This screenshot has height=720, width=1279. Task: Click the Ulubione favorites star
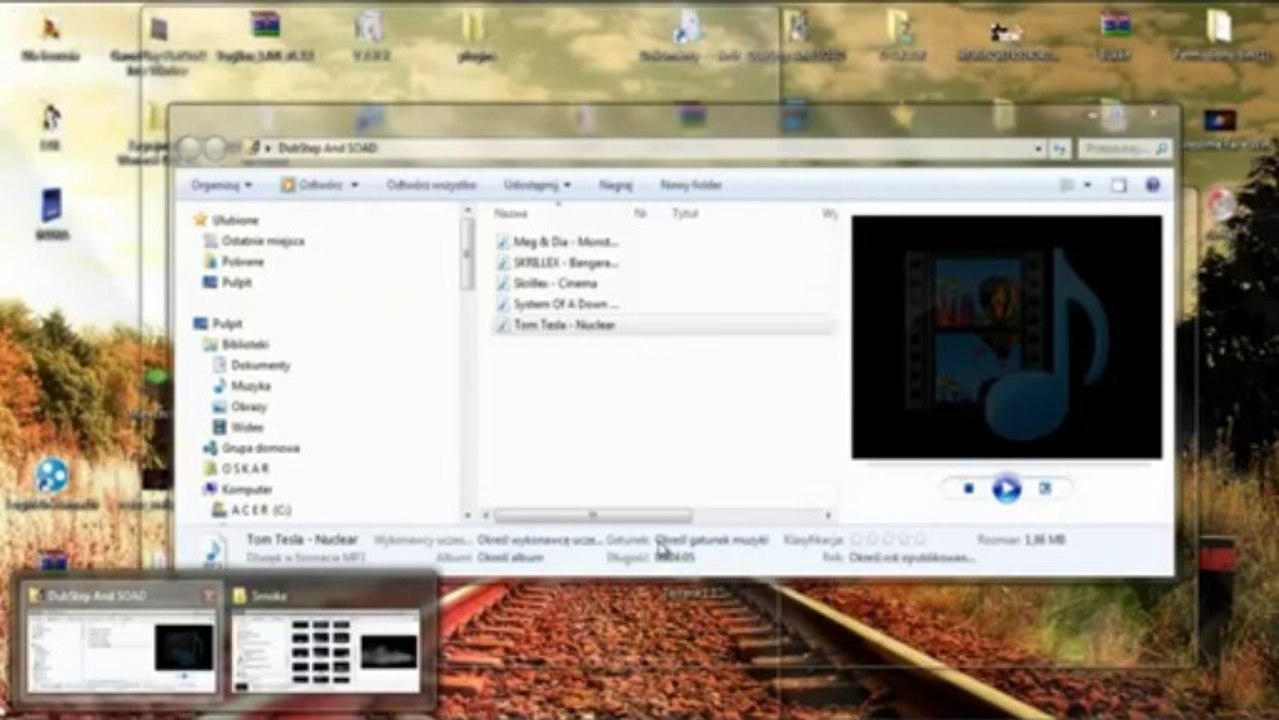(x=201, y=220)
